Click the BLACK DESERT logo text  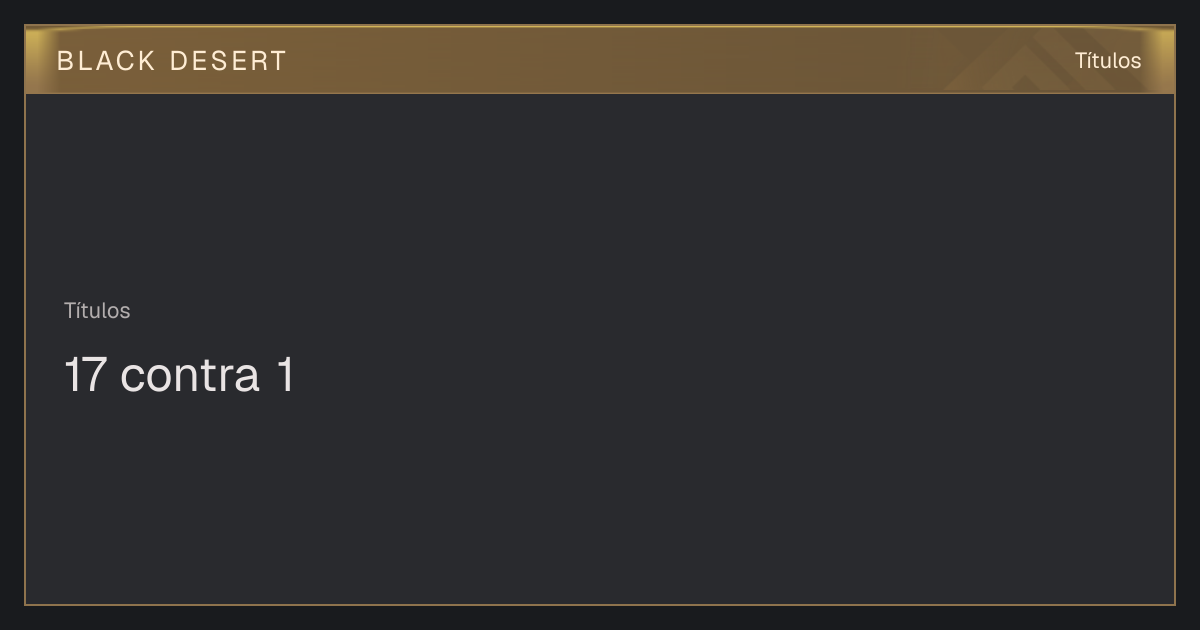pos(172,61)
